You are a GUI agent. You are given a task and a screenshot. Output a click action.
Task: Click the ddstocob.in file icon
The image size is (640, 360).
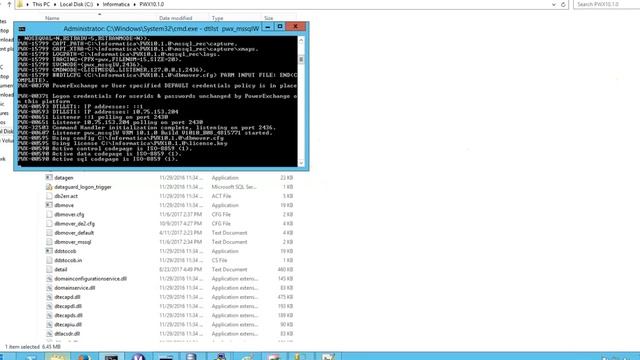tap(49, 260)
